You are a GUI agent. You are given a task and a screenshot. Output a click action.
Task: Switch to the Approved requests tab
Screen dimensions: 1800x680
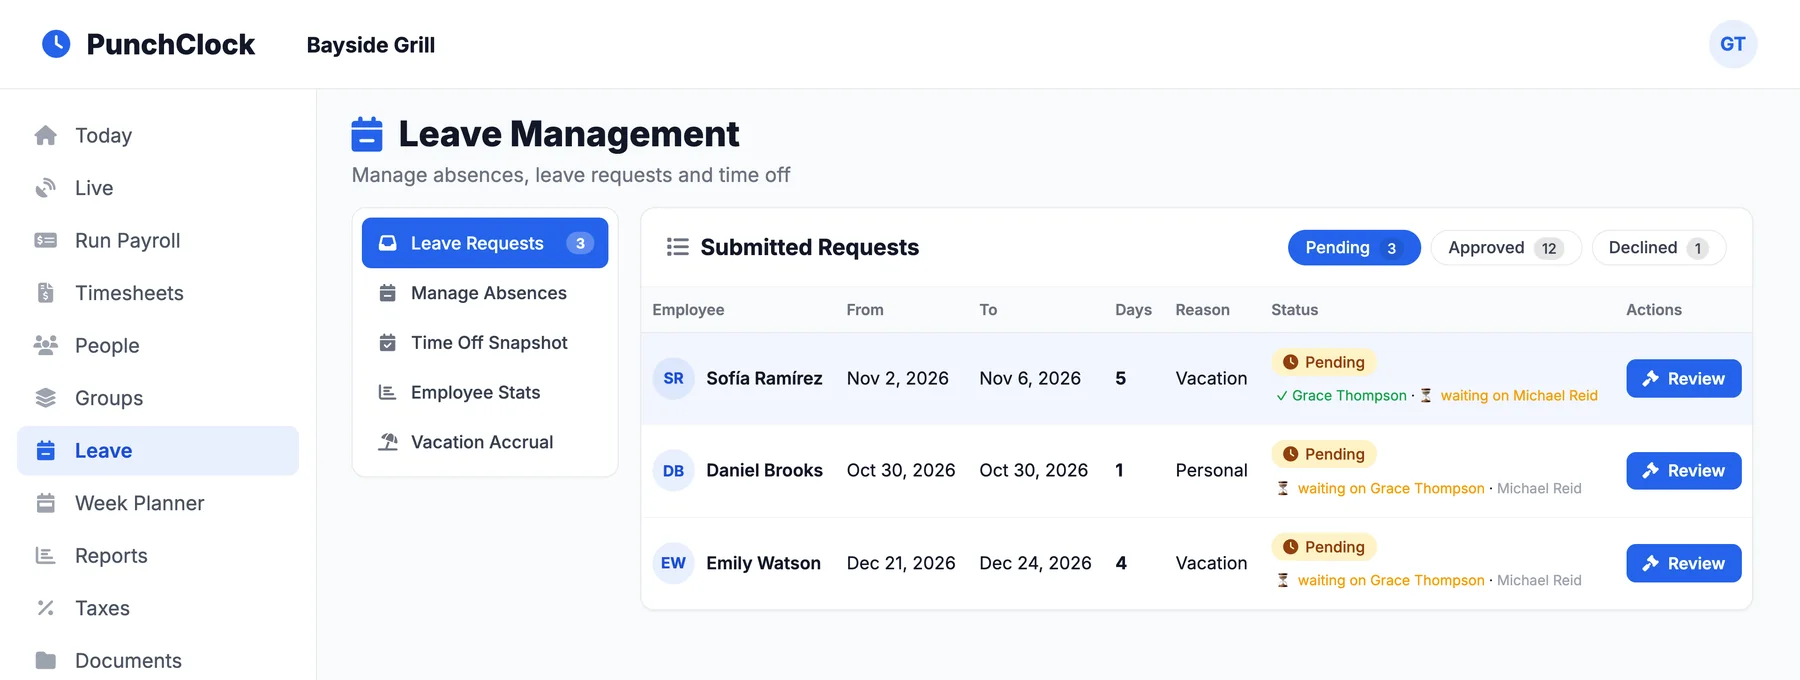tap(1506, 248)
